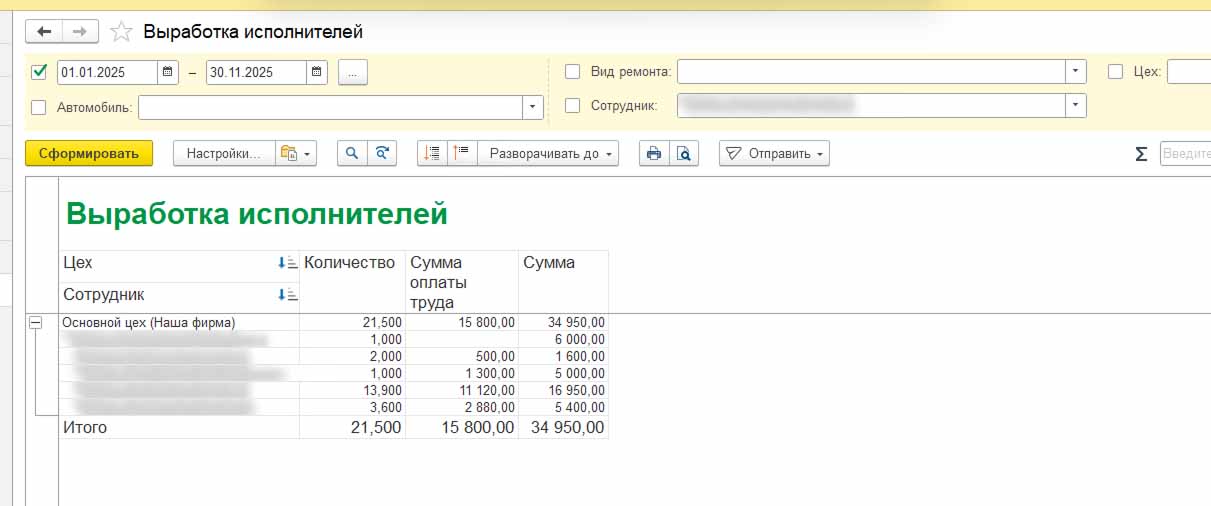Enable the Автомобиль filter checkbox
Screen dimensions: 1211x506
tap(40, 107)
